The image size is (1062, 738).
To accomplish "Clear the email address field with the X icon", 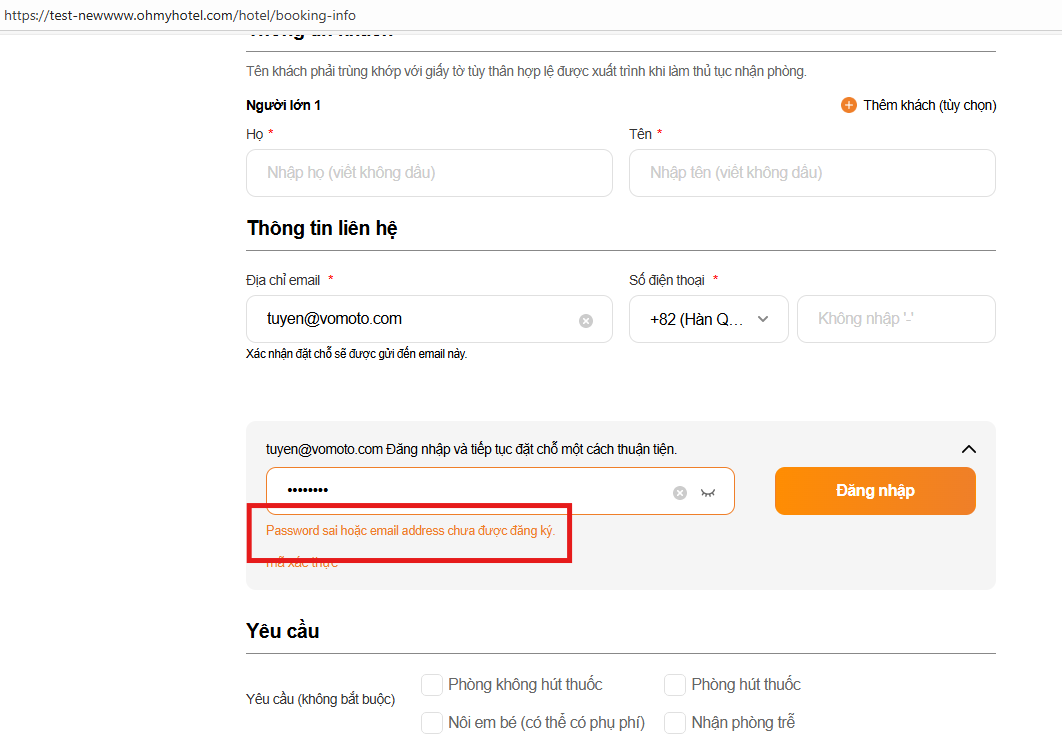I will [586, 321].
